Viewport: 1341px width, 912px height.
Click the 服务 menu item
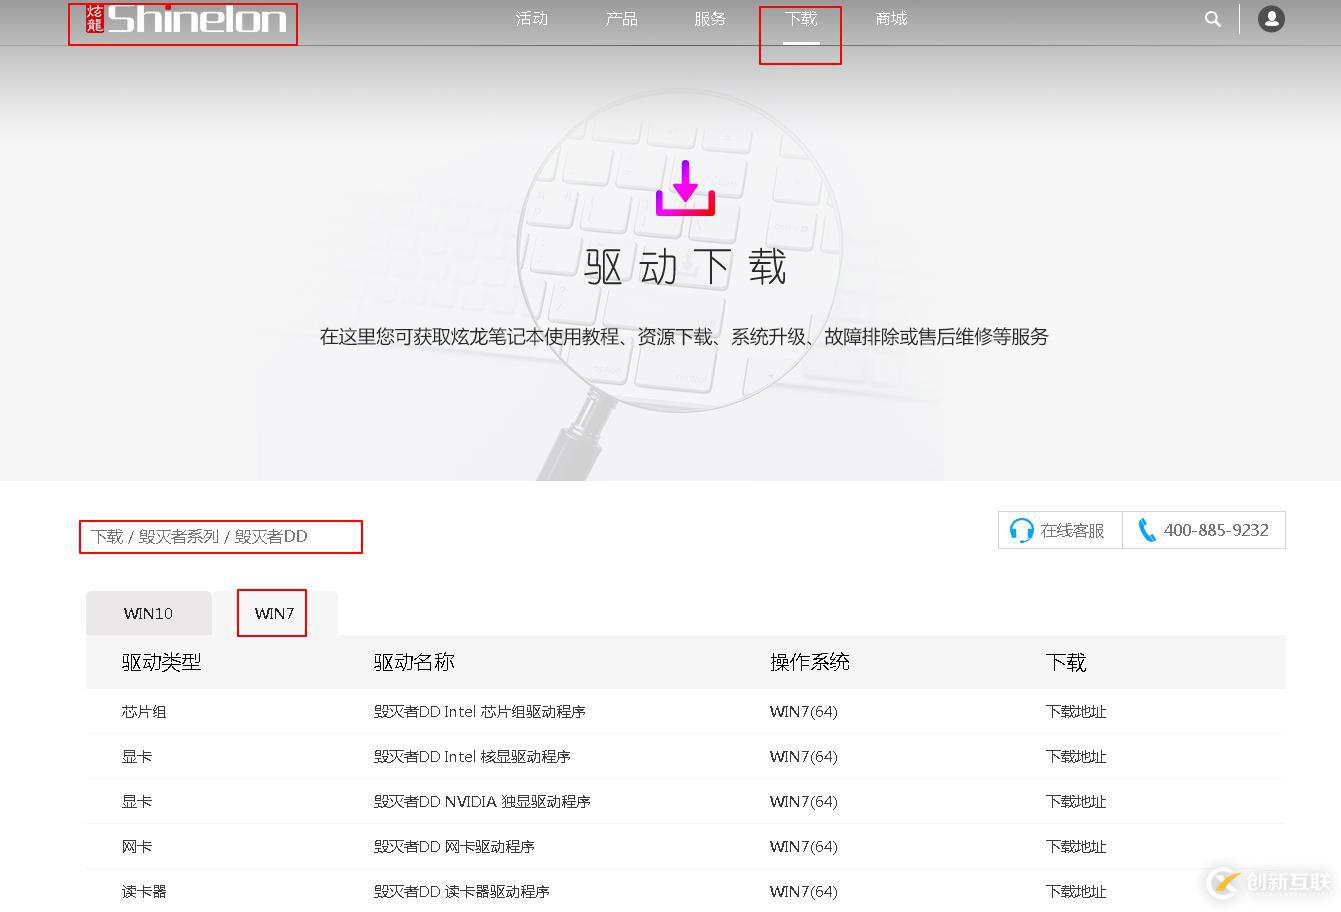click(x=710, y=18)
